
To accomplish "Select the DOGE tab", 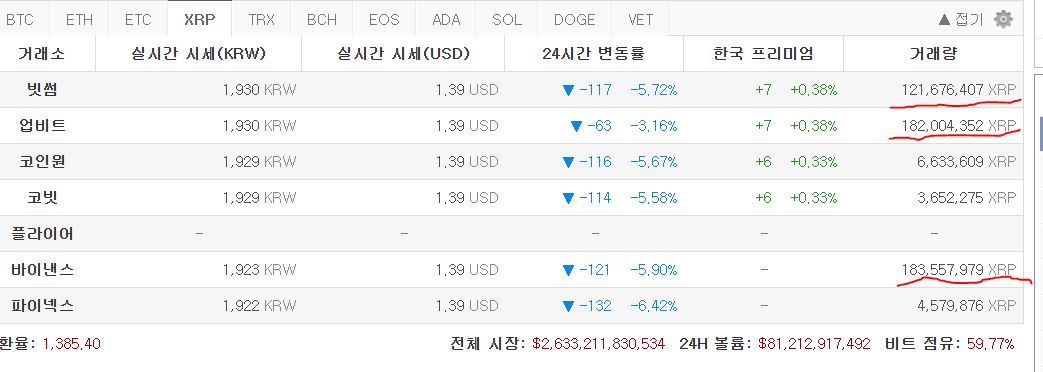I will click(574, 19).
